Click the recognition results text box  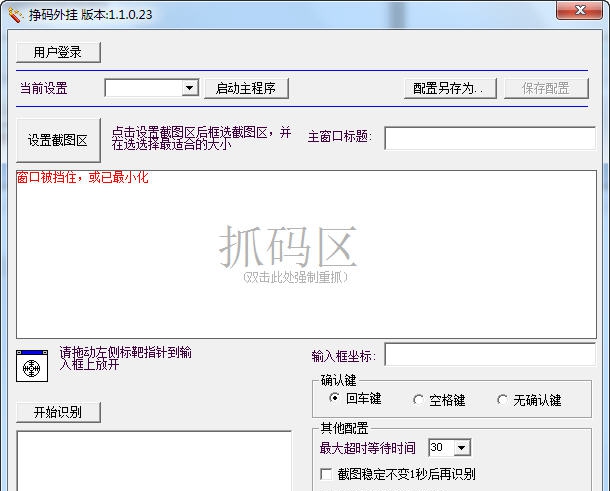[x=154, y=461]
